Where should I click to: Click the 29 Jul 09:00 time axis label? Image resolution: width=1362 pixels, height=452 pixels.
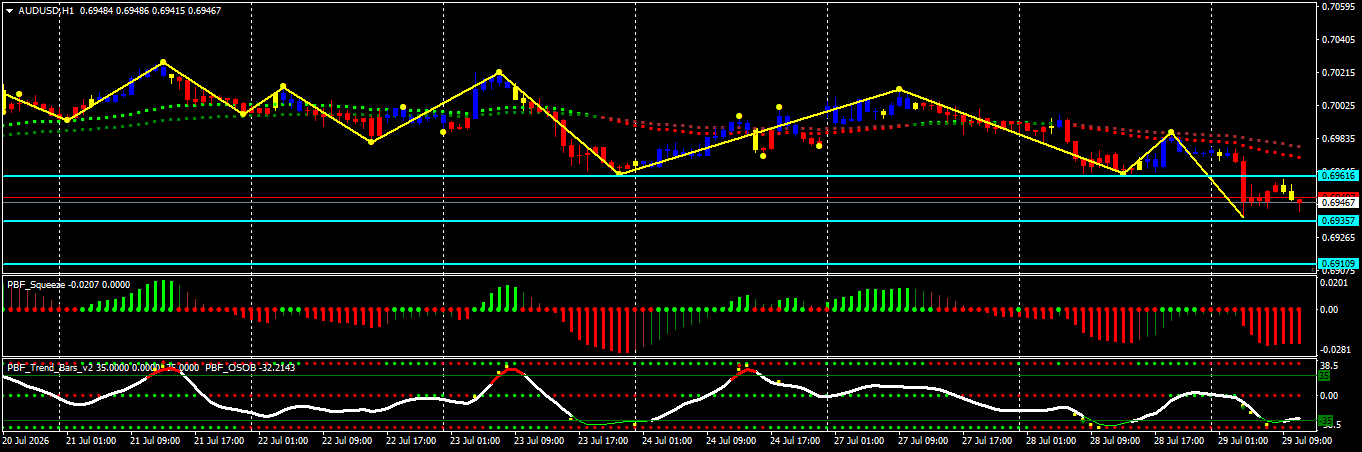point(1308,440)
